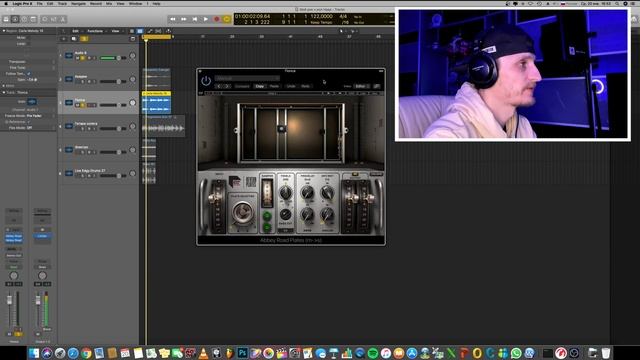Click the Bass Cut knob
This screenshot has height=360, width=640.
[x=285, y=214]
